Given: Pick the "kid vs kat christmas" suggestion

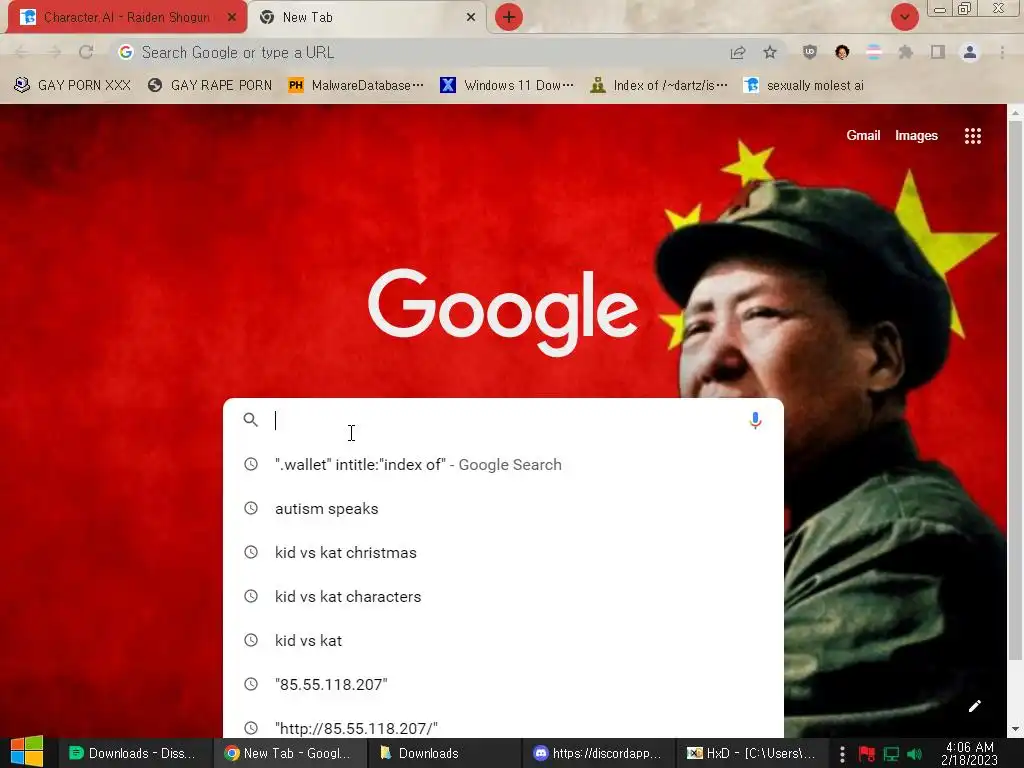Looking at the screenshot, I should (x=503, y=552).
